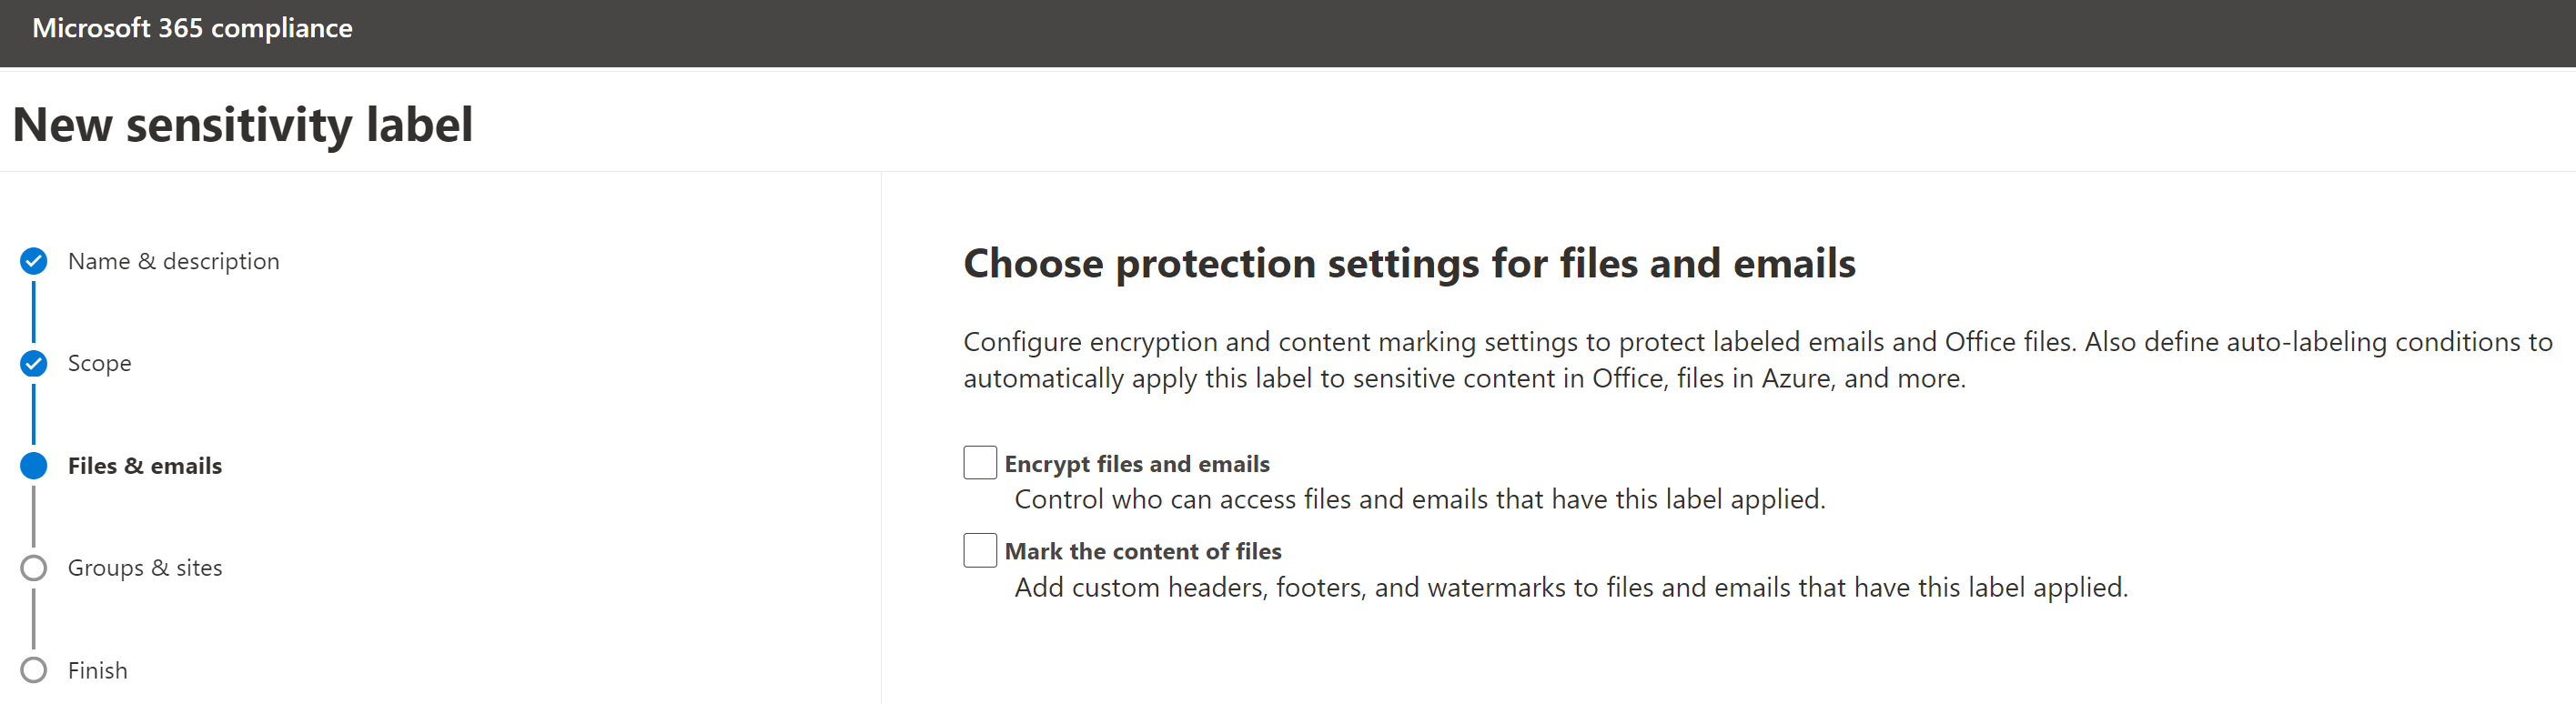2576x704 pixels.
Task: Click the Mark the content of files label
Action: (1143, 551)
